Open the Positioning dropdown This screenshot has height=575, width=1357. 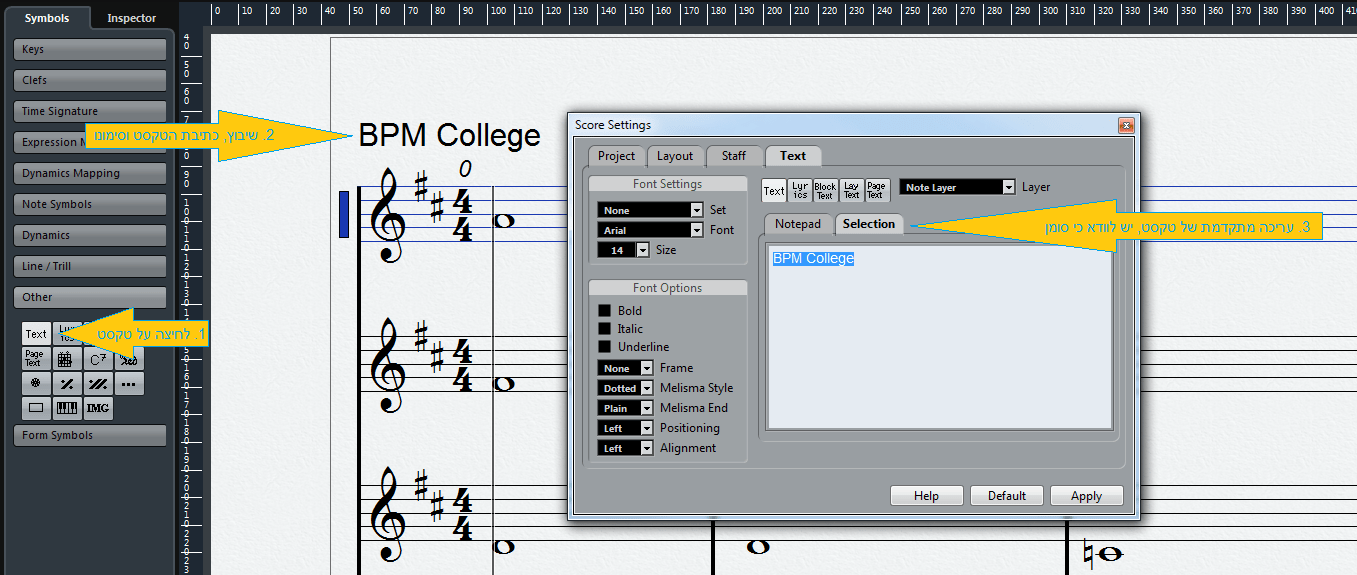(626, 428)
